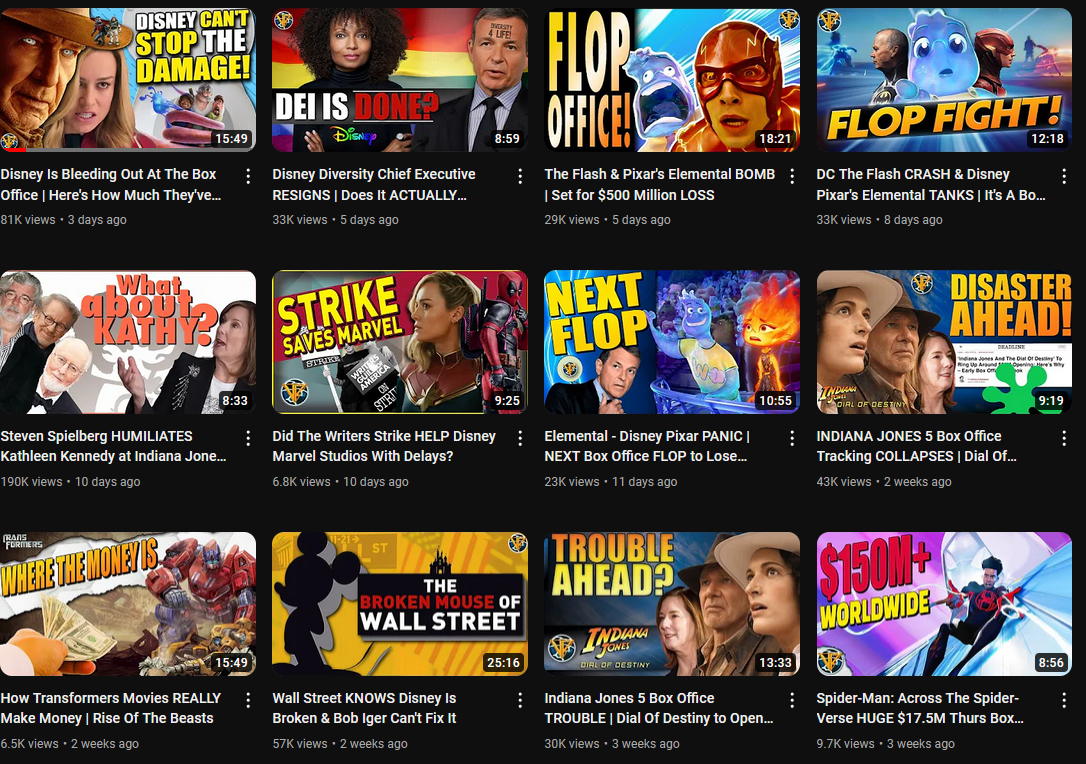Open options menu for Steven Spielberg HUMILIATES video
The height and width of the screenshot is (764, 1086).
click(x=248, y=438)
